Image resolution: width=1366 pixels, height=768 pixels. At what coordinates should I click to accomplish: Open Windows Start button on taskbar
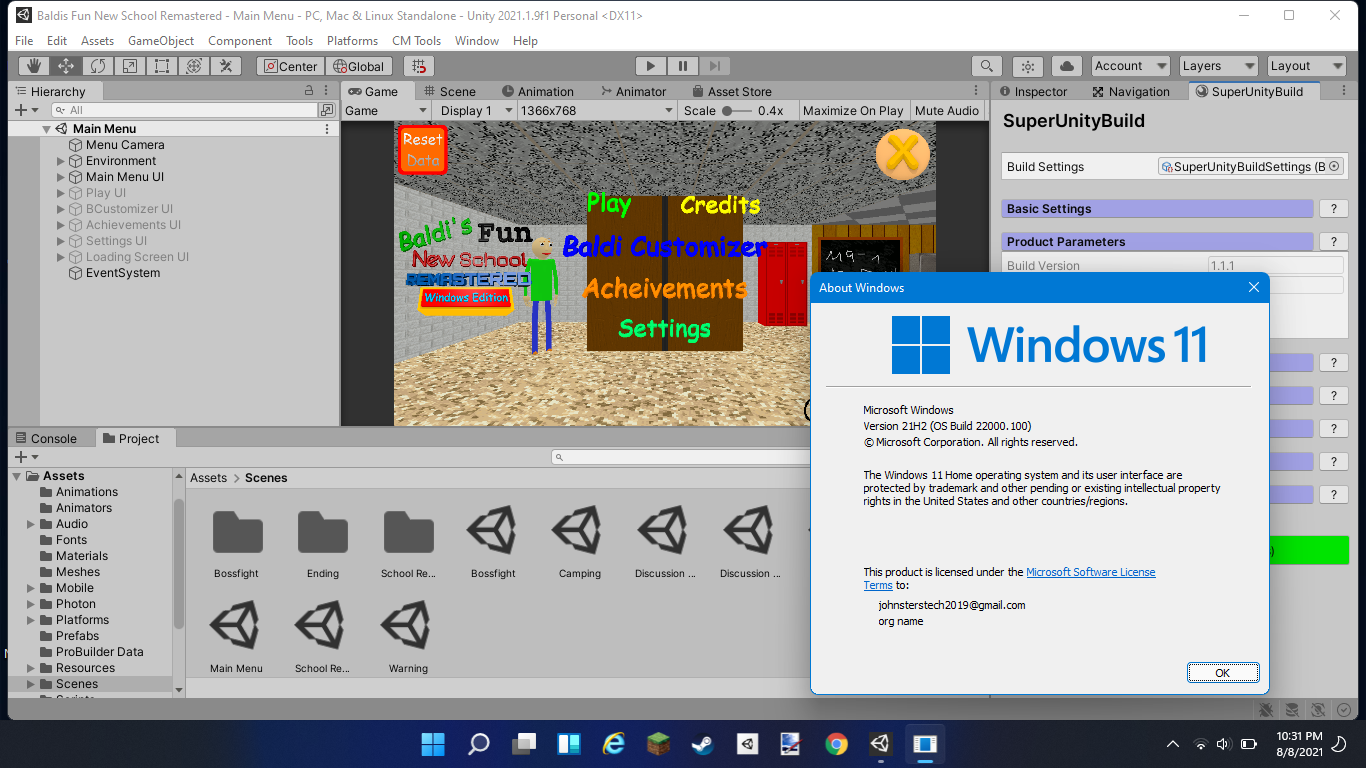[x=433, y=744]
